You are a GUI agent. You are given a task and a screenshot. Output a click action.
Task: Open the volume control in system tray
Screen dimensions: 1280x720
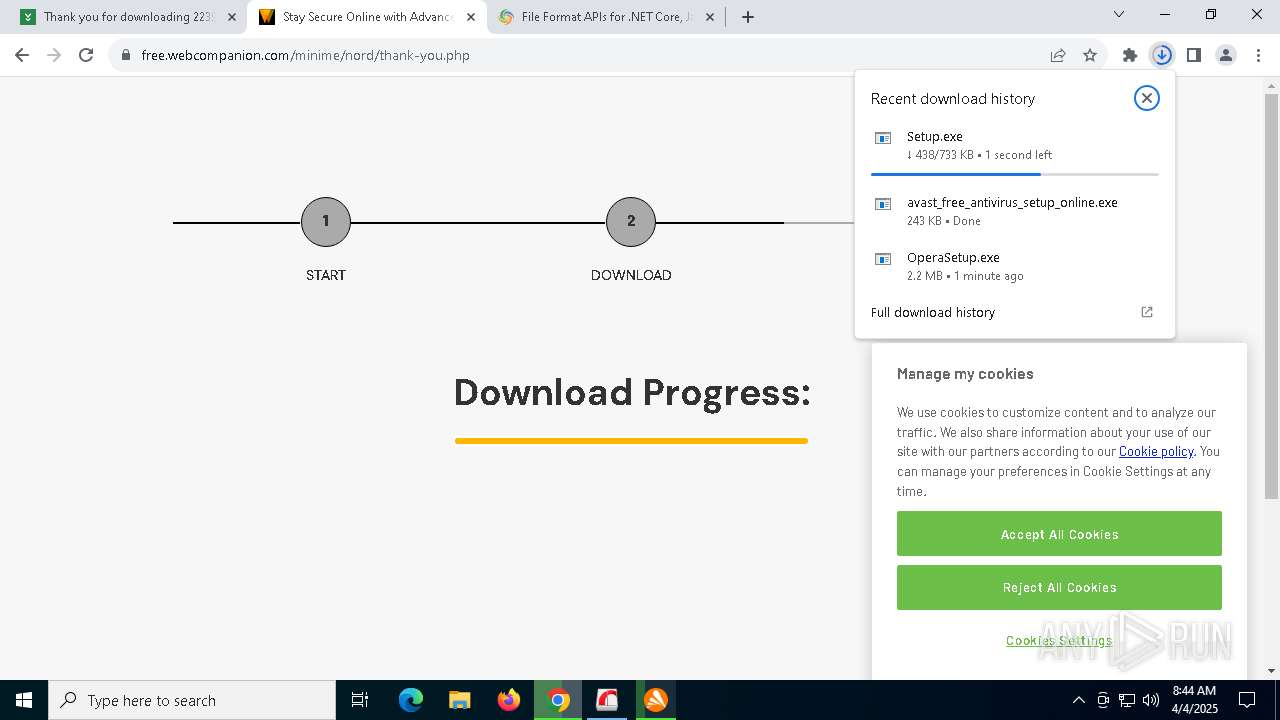(1151, 700)
